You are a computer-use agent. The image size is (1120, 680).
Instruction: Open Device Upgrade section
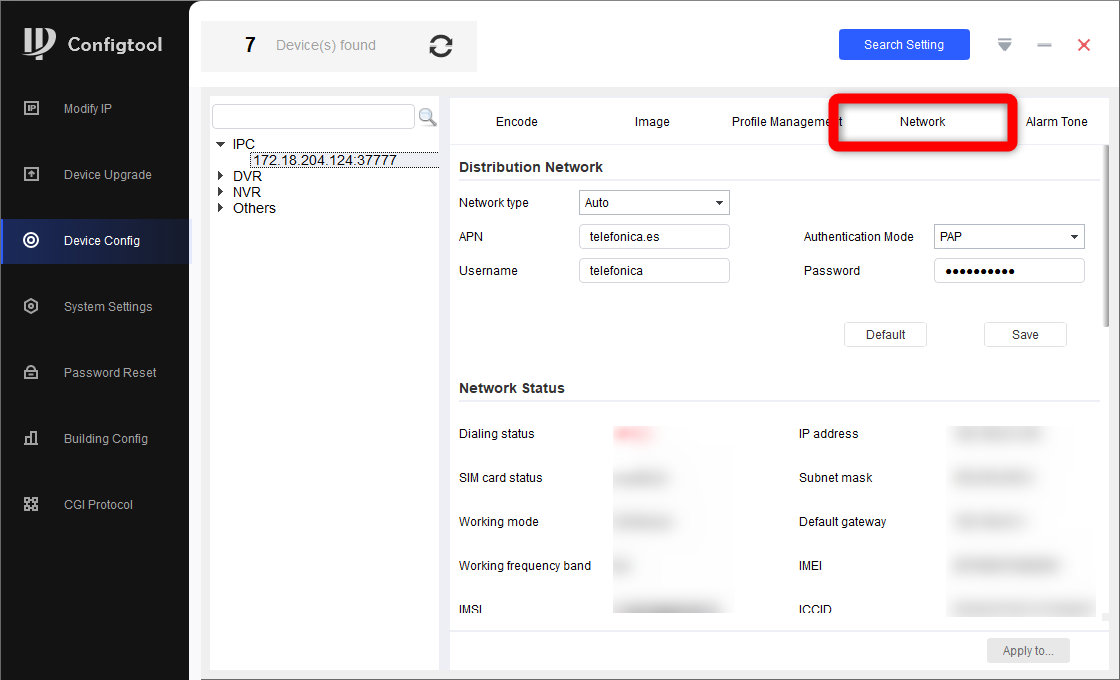tap(107, 174)
